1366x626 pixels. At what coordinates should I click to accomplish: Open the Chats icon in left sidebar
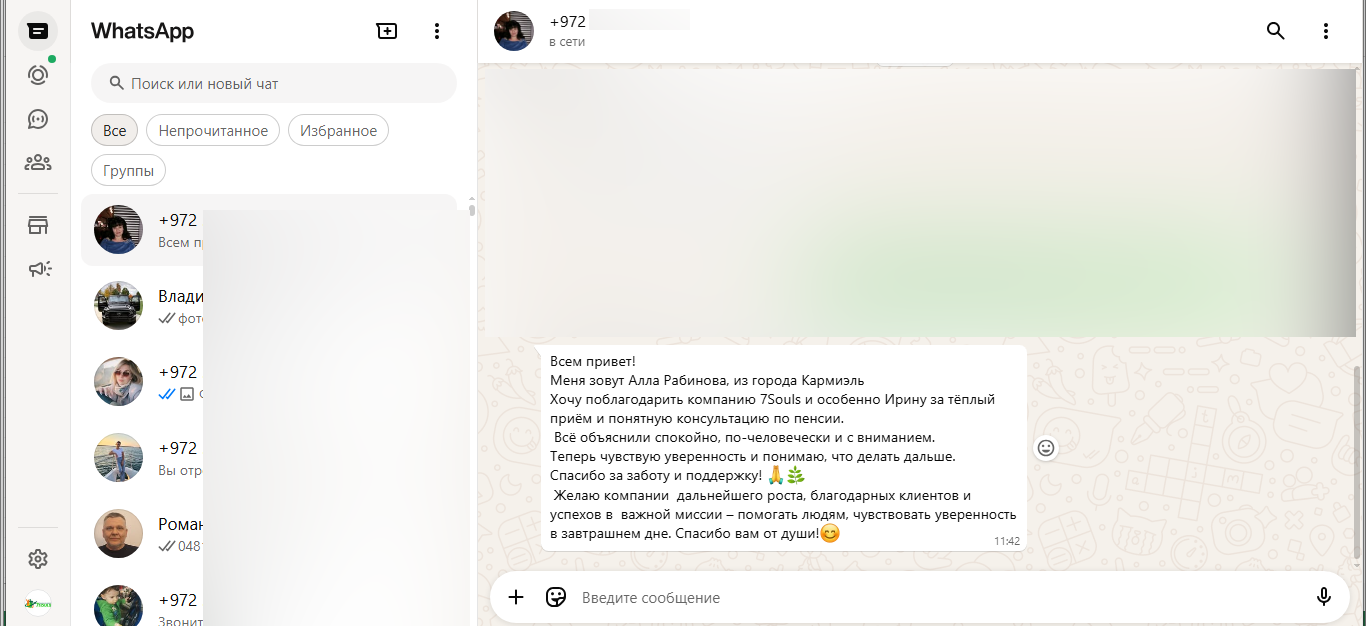tap(38, 31)
